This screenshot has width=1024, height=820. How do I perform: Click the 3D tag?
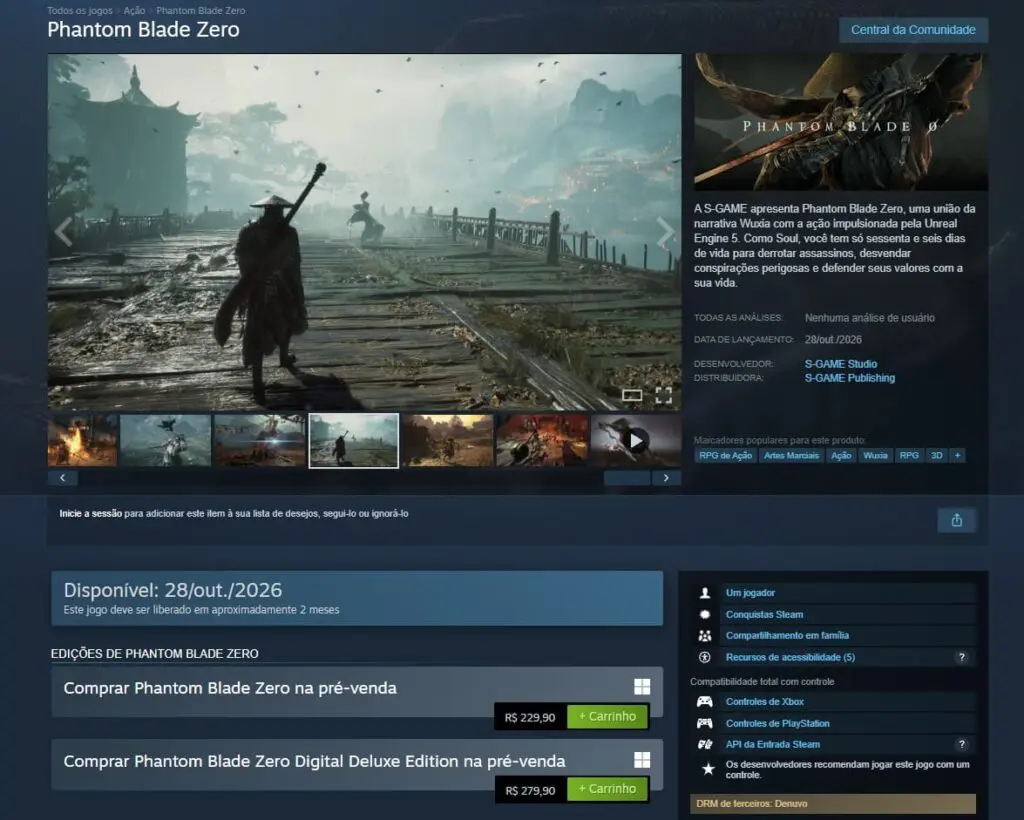(936, 456)
